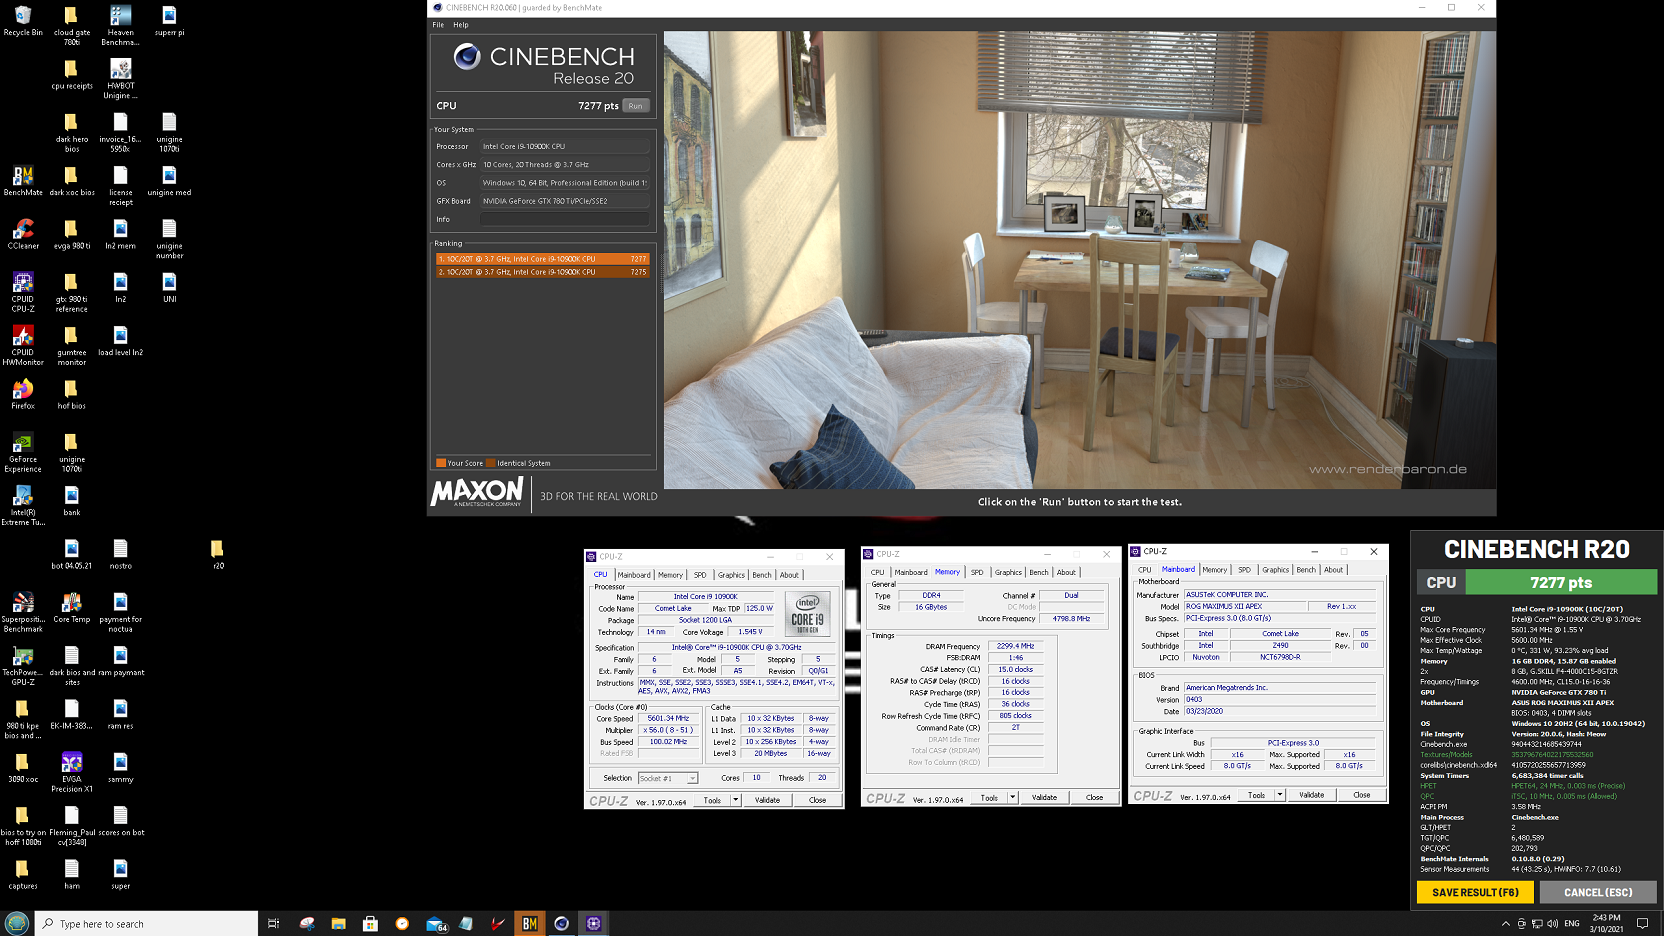Select first ranking entry scoring 7277
The height and width of the screenshot is (936, 1664).
(542, 259)
